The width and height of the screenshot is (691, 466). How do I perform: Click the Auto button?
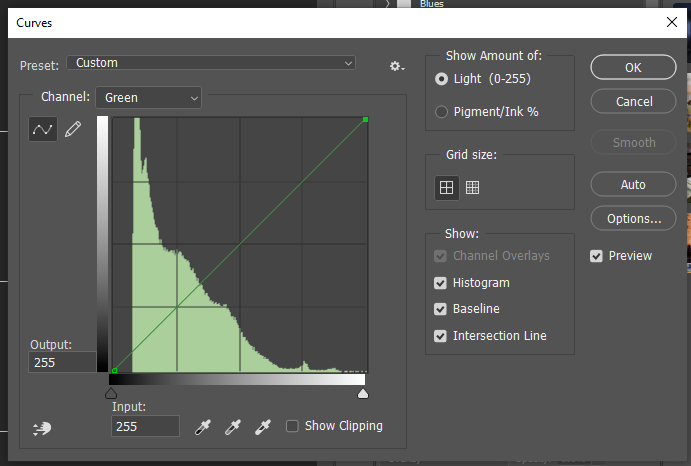633,184
